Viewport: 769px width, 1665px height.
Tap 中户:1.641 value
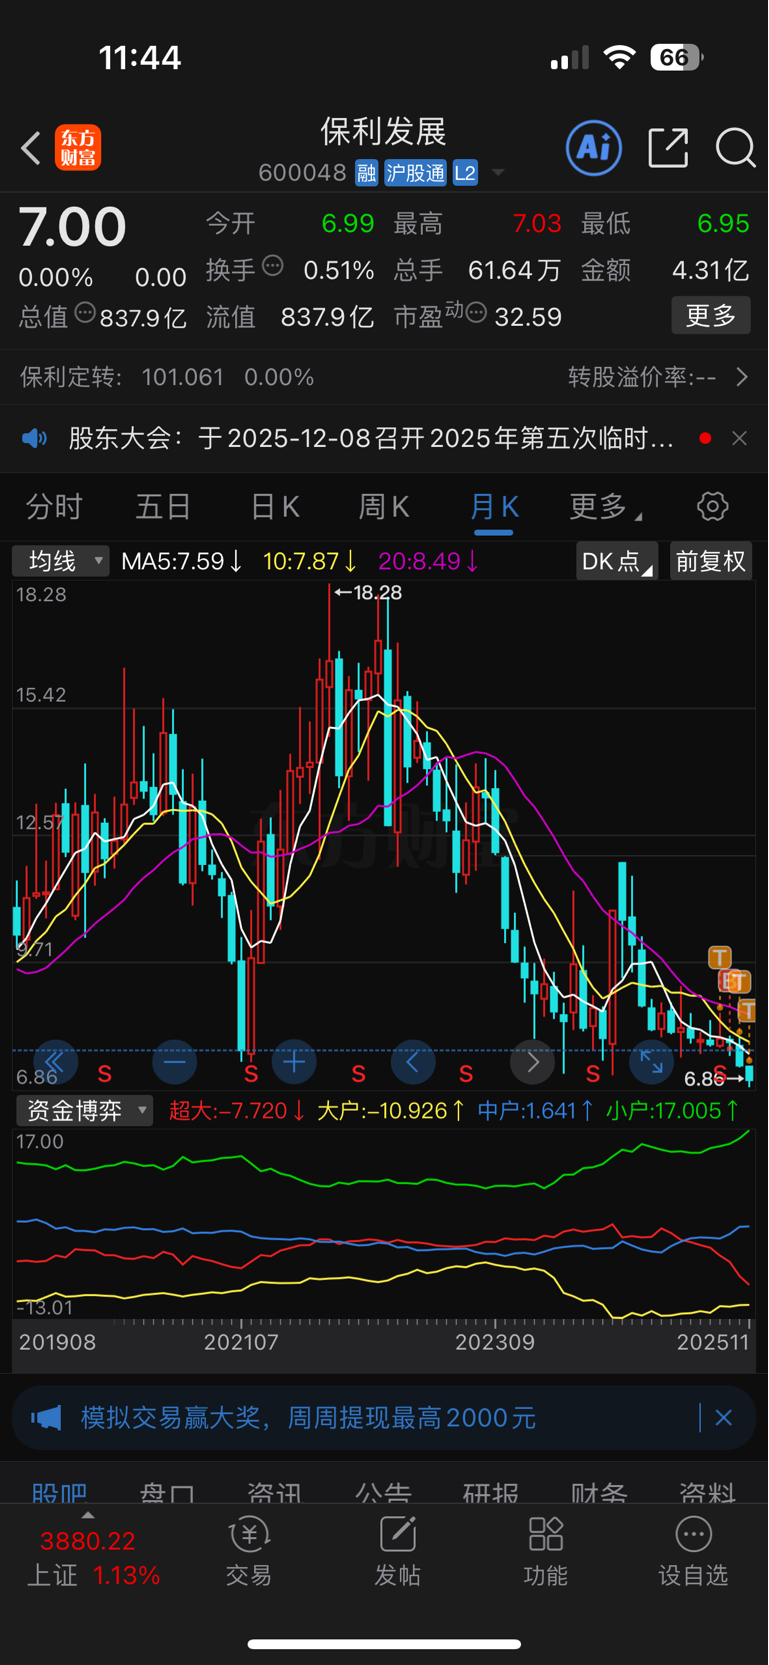click(x=536, y=1110)
